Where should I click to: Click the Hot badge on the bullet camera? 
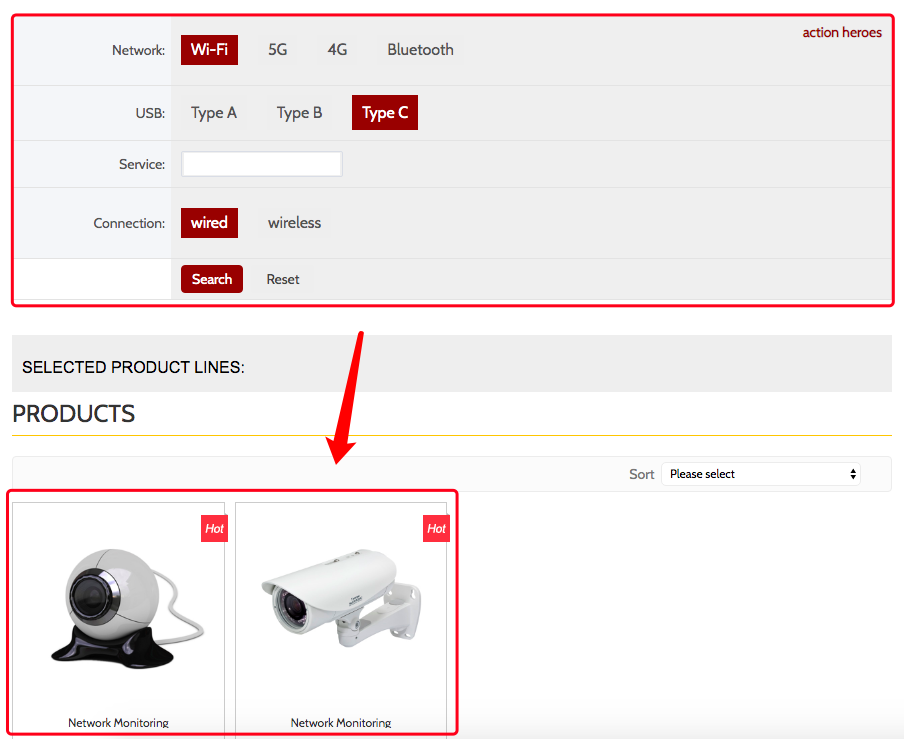click(x=436, y=529)
